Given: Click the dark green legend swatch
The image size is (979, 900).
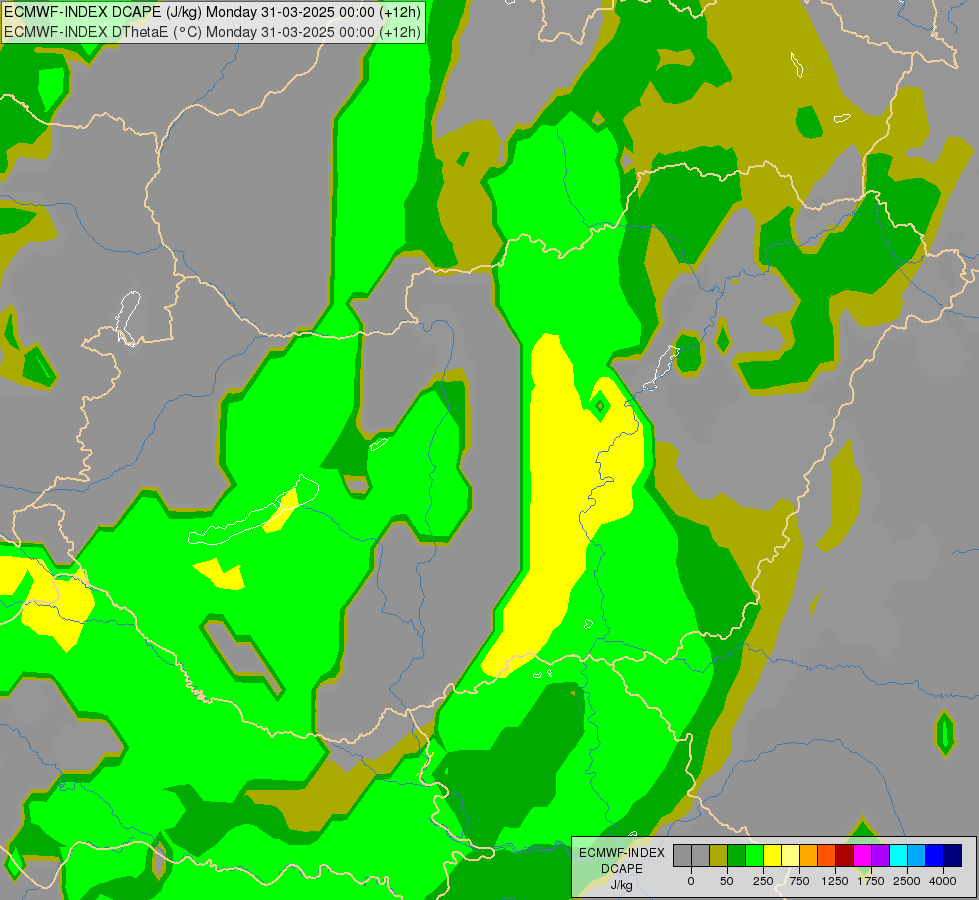Looking at the screenshot, I should (x=737, y=855).
